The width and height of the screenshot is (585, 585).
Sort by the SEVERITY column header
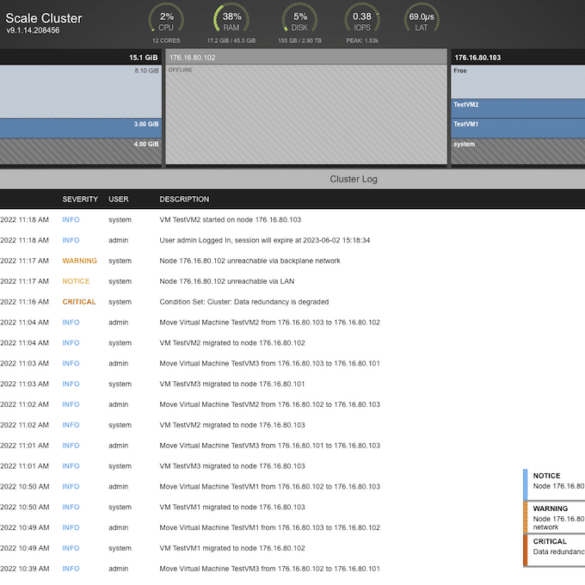(x=80, y=199)
